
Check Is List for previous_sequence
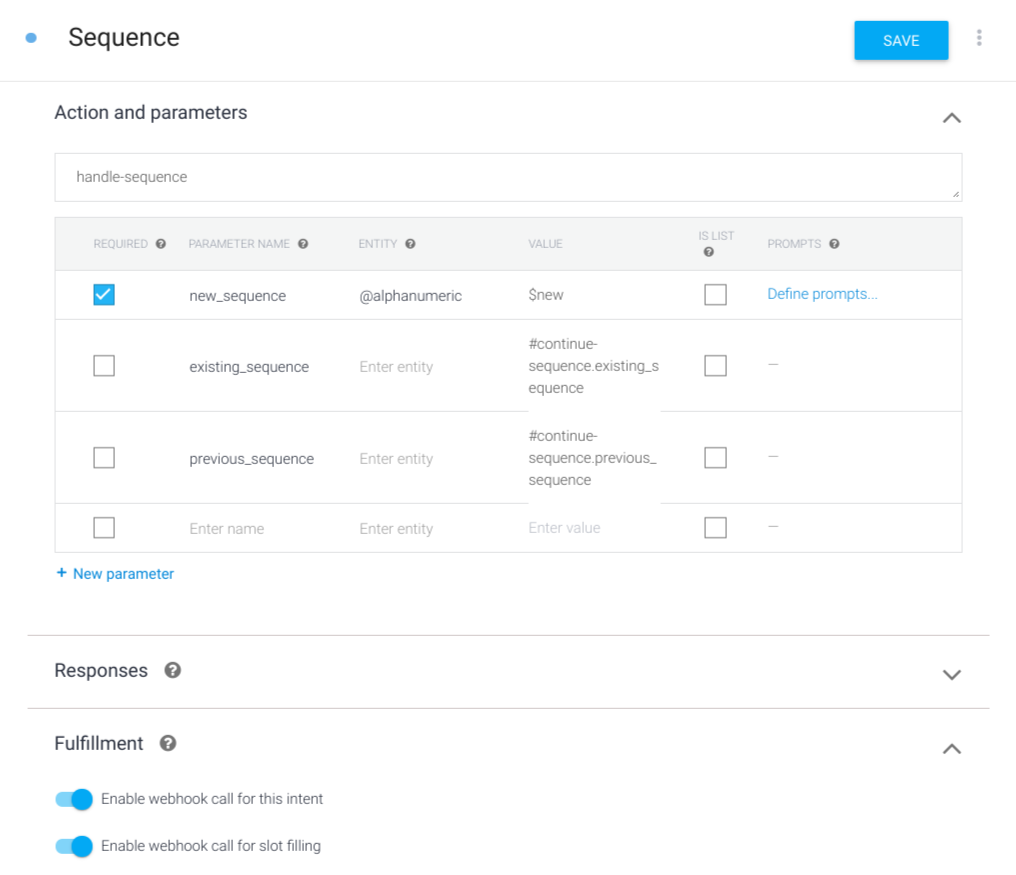pos(715,458)
